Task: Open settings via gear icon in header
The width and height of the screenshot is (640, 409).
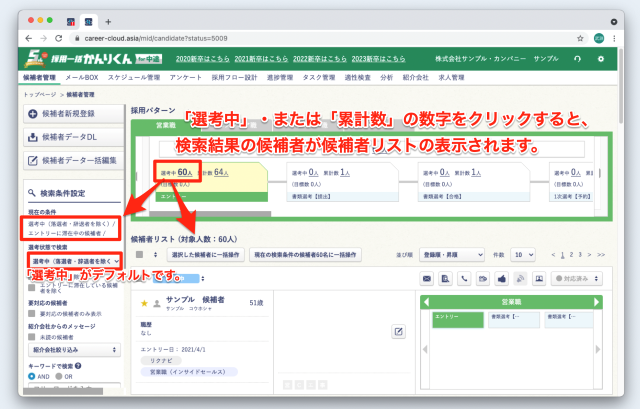Action: pos(600,59)
